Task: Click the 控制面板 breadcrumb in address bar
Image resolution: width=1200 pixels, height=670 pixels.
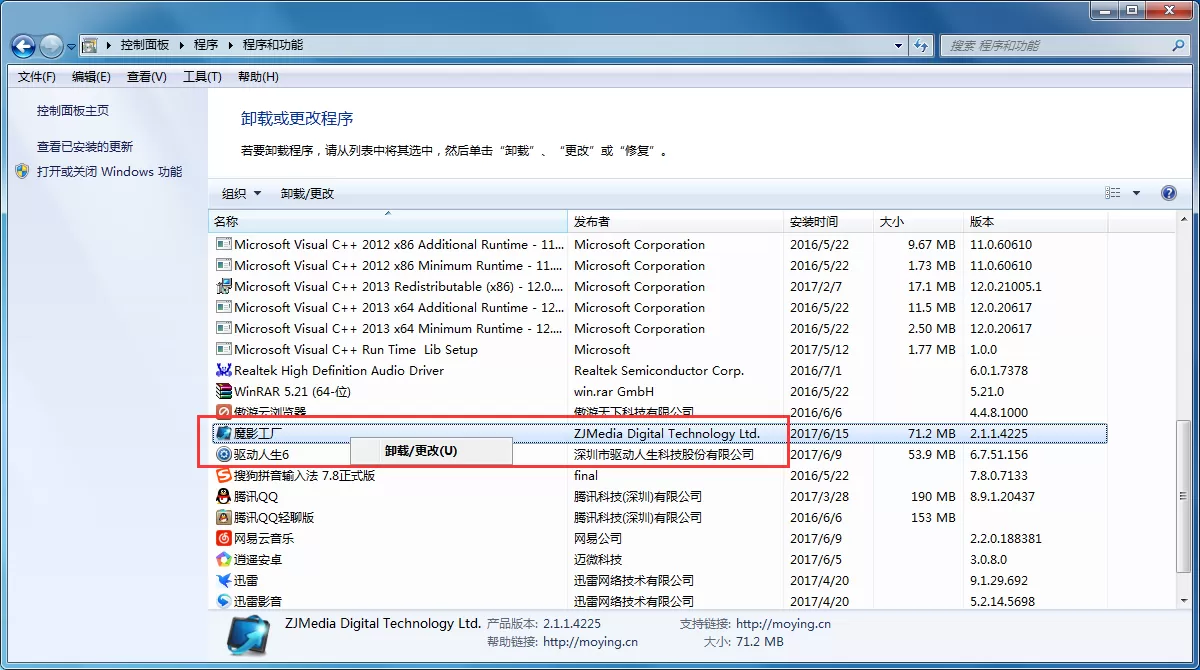Action: click(x=145, y=45)
